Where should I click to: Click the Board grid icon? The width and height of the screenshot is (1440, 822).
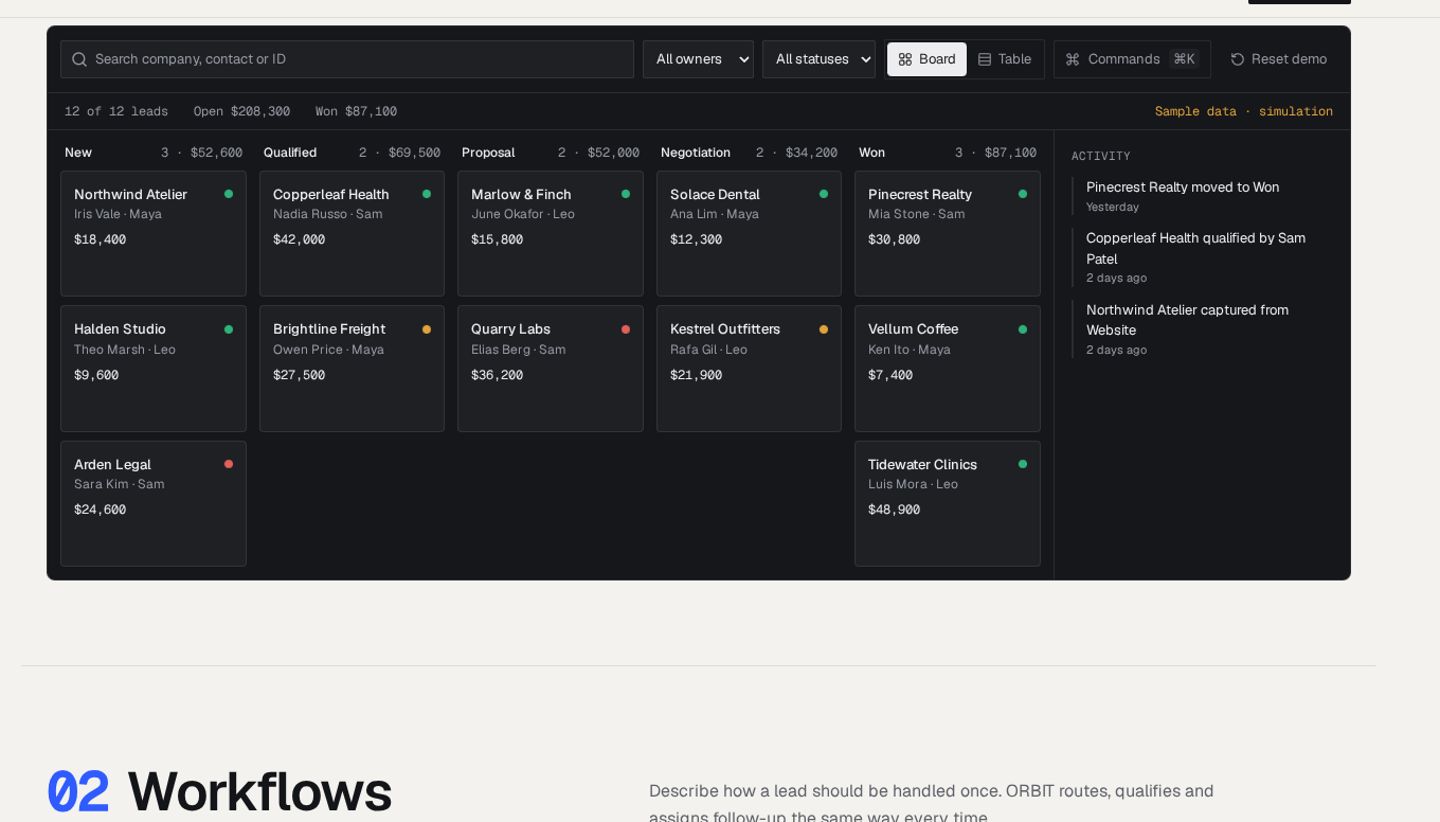[x=905, y=59]
